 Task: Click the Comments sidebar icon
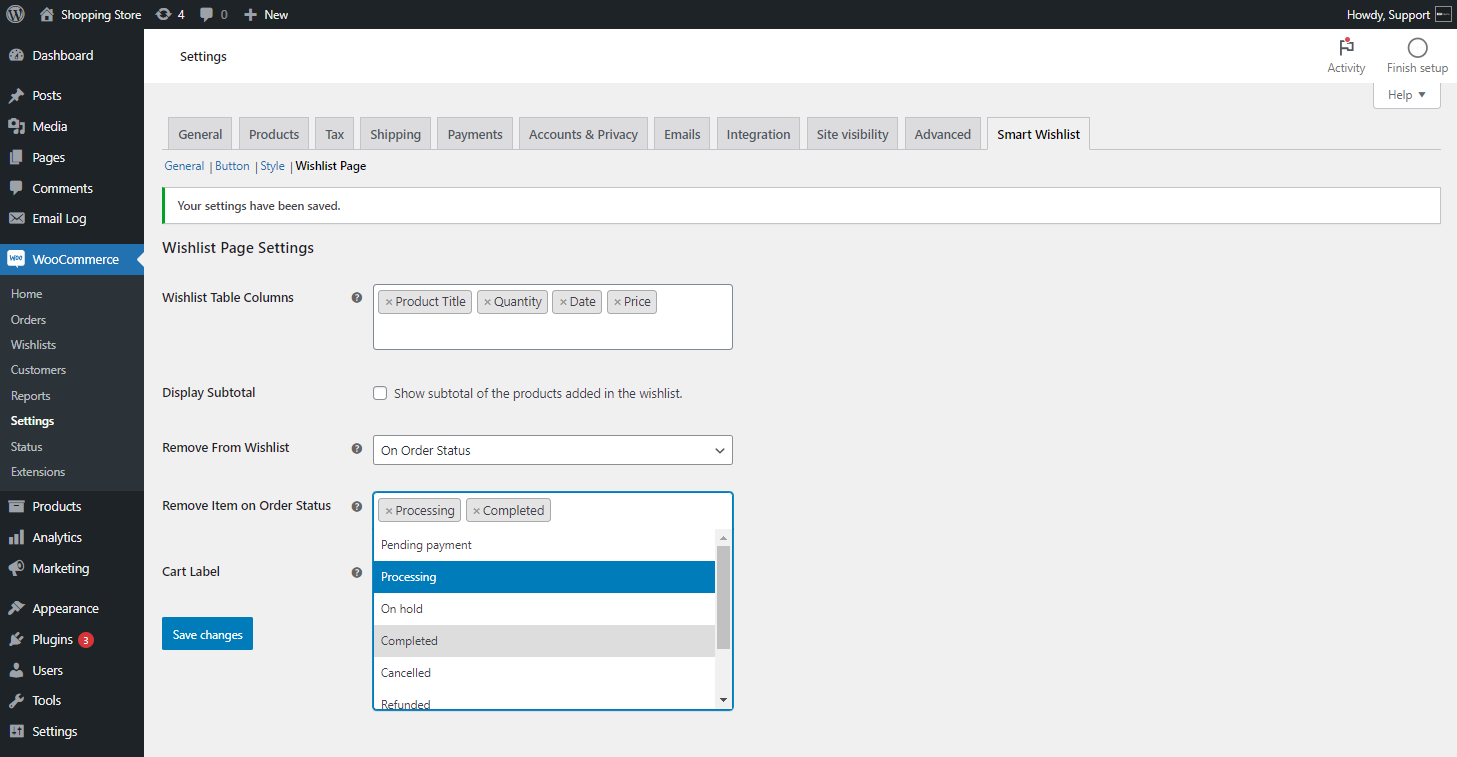16,189
